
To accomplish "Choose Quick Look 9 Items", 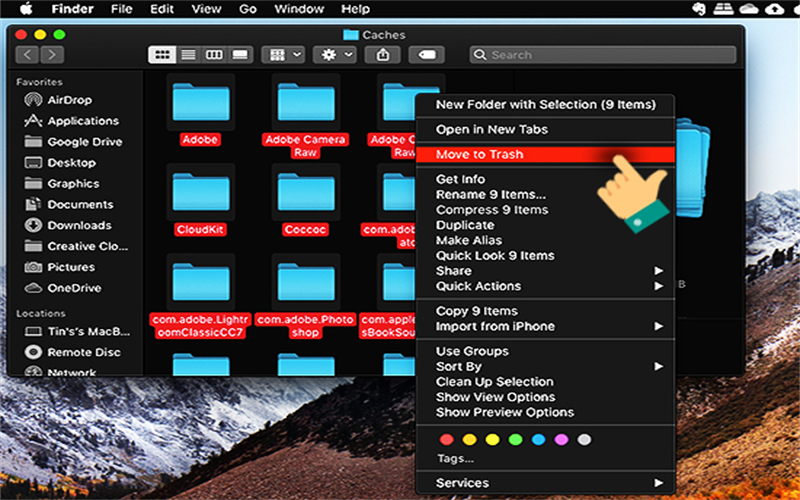I will pos(545,256).
